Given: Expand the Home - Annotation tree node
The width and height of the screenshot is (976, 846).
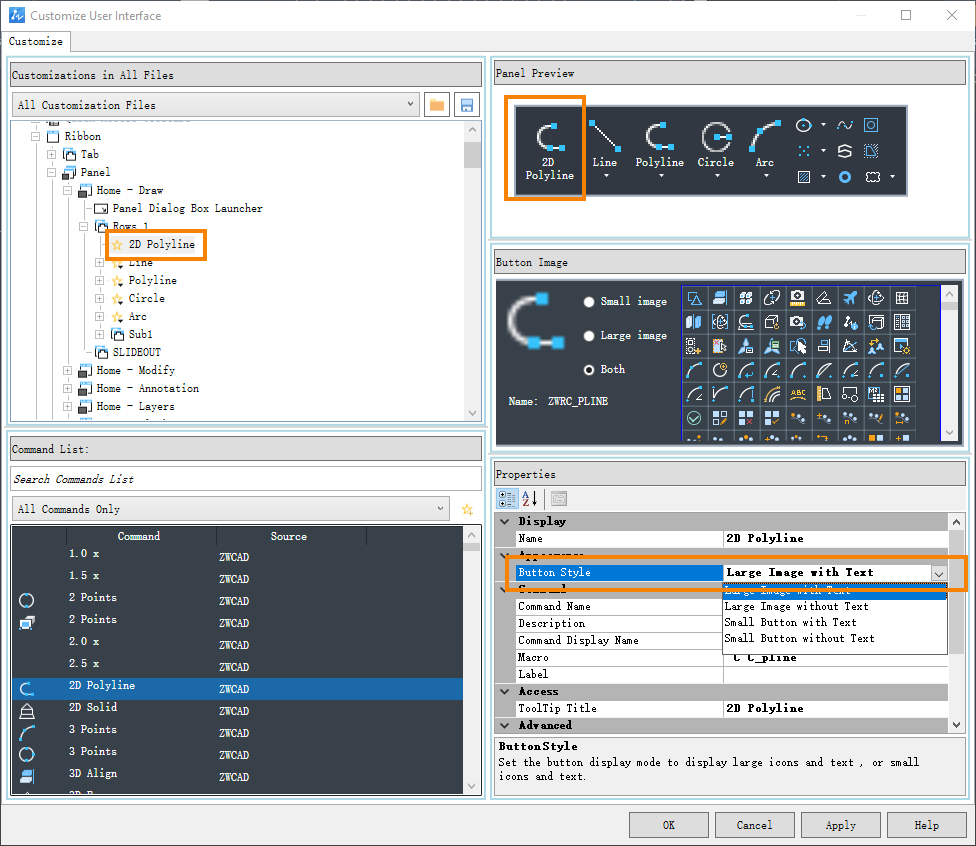Looking at the screenshot, I should tap(67, 388).
